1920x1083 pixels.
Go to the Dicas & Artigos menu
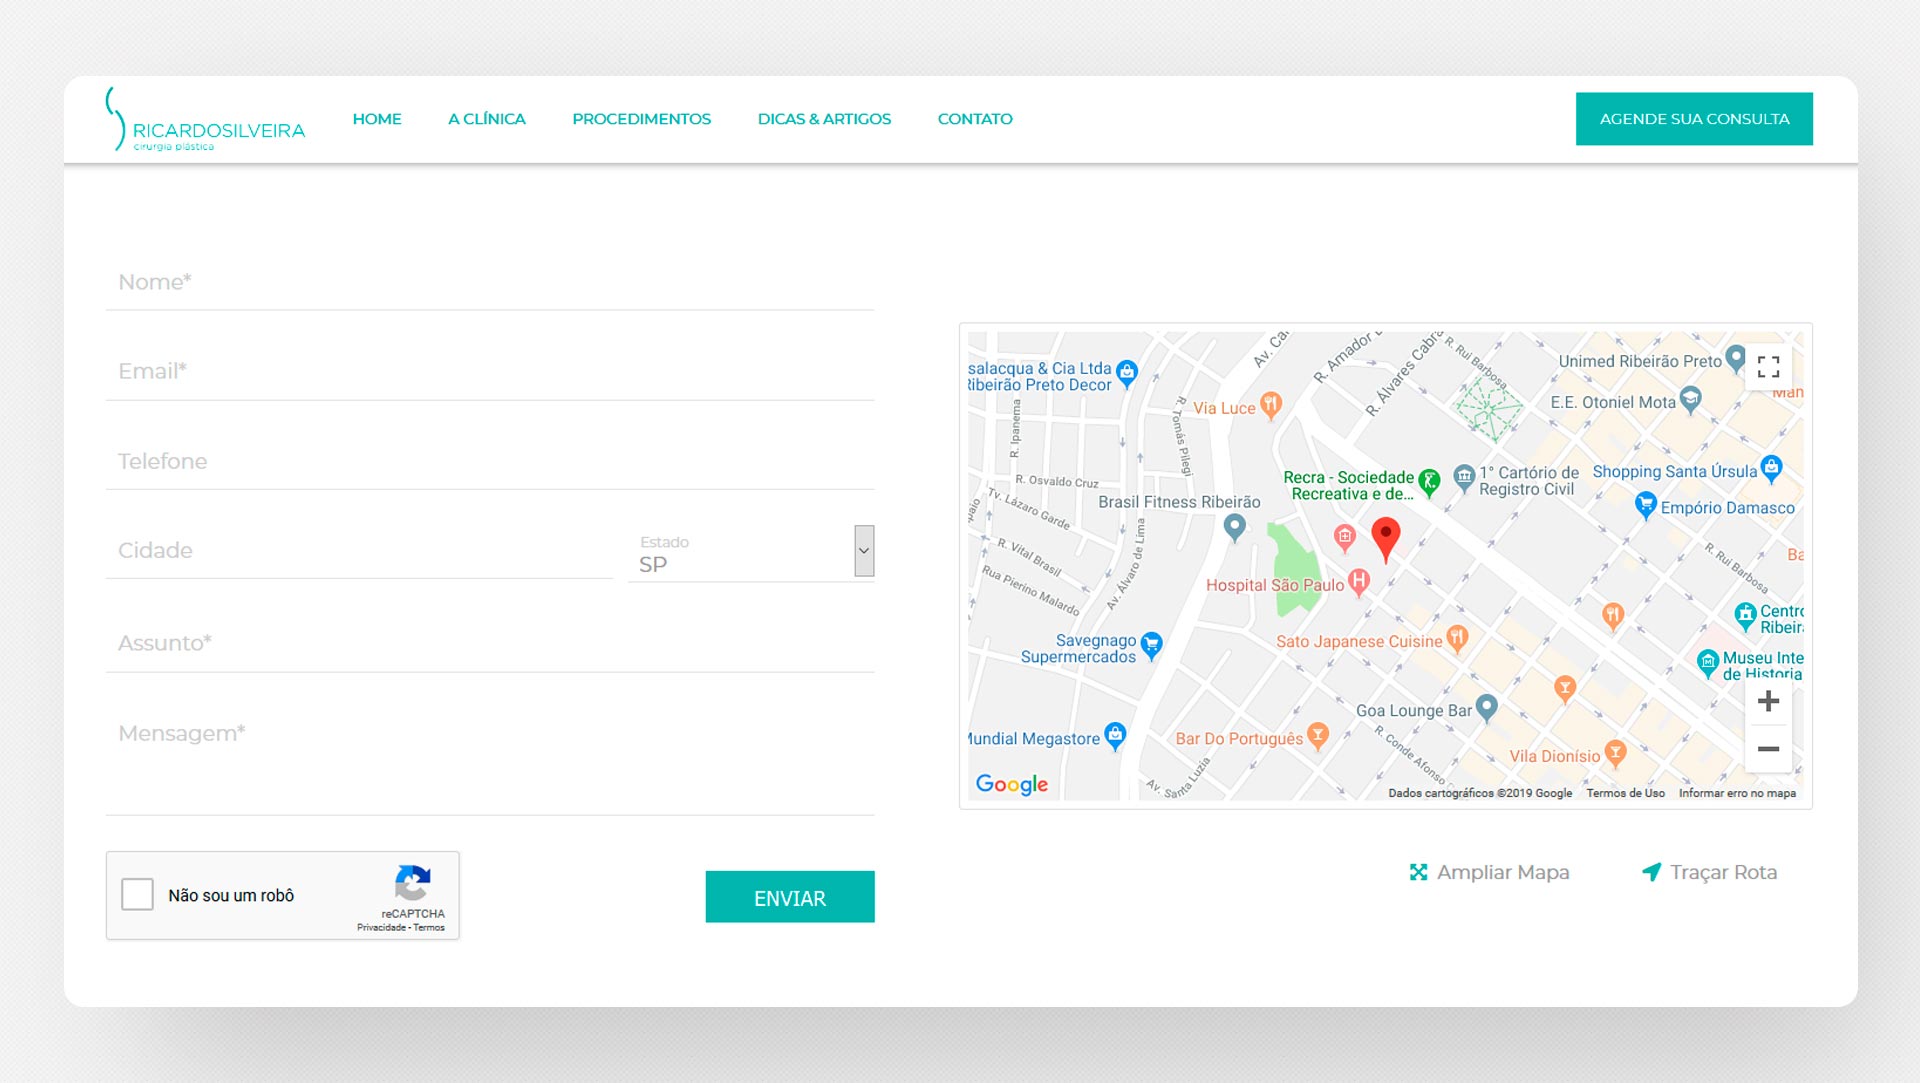click(824, 119)
